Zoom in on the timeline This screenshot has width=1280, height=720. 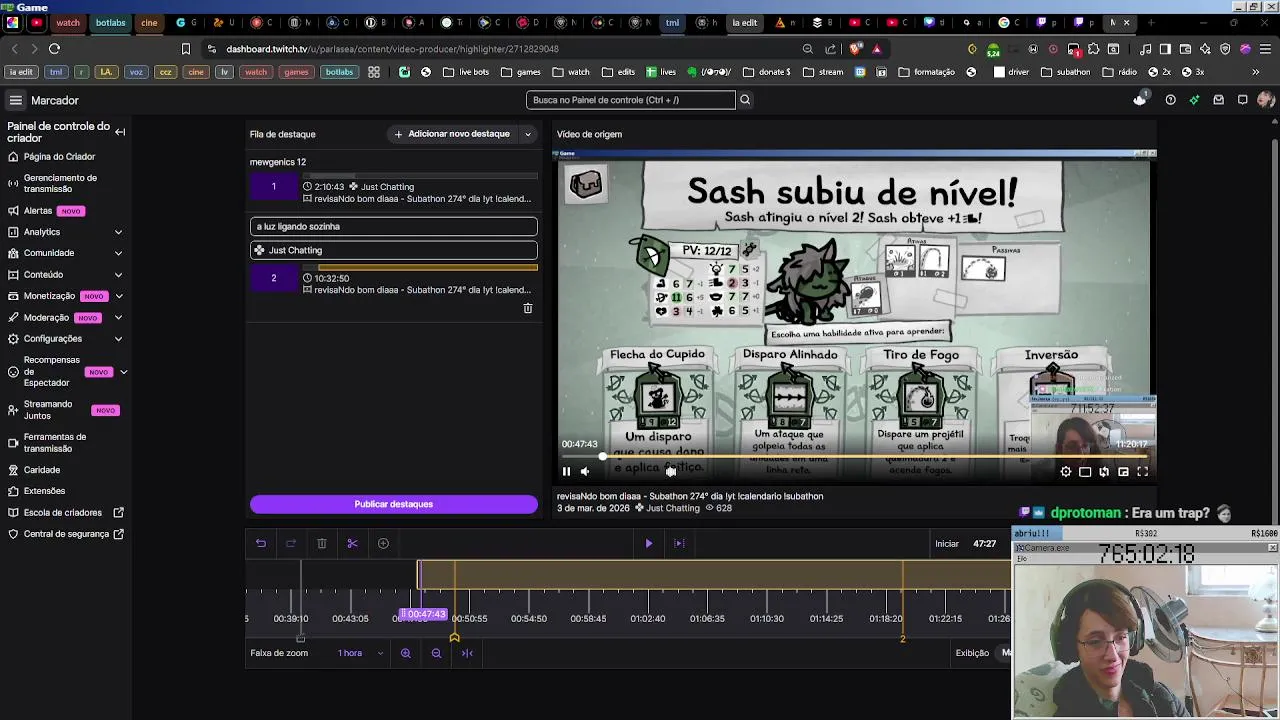tap(406, 653)
